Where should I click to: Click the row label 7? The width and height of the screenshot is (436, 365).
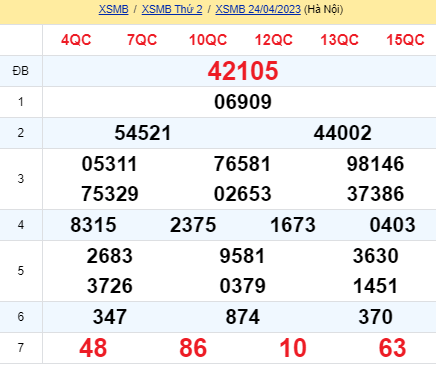pos(21,348)
